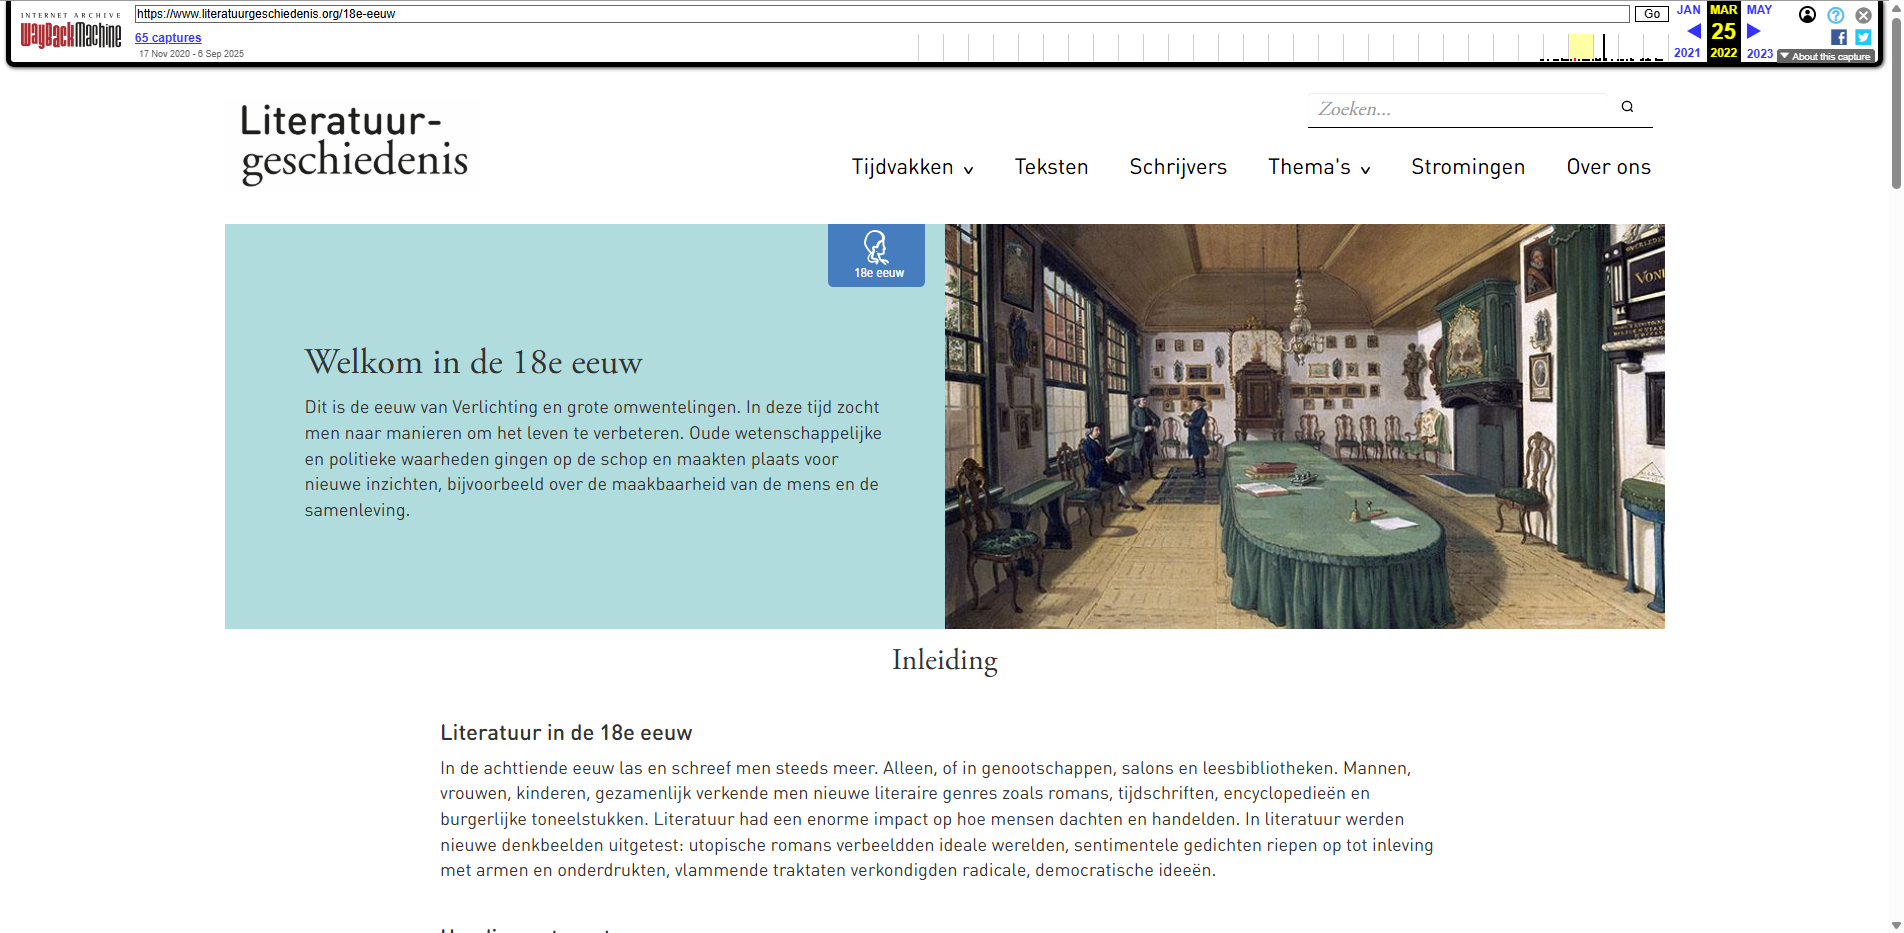Click the search magnifier icon
1904x933 pixels.
(1627, 107)
